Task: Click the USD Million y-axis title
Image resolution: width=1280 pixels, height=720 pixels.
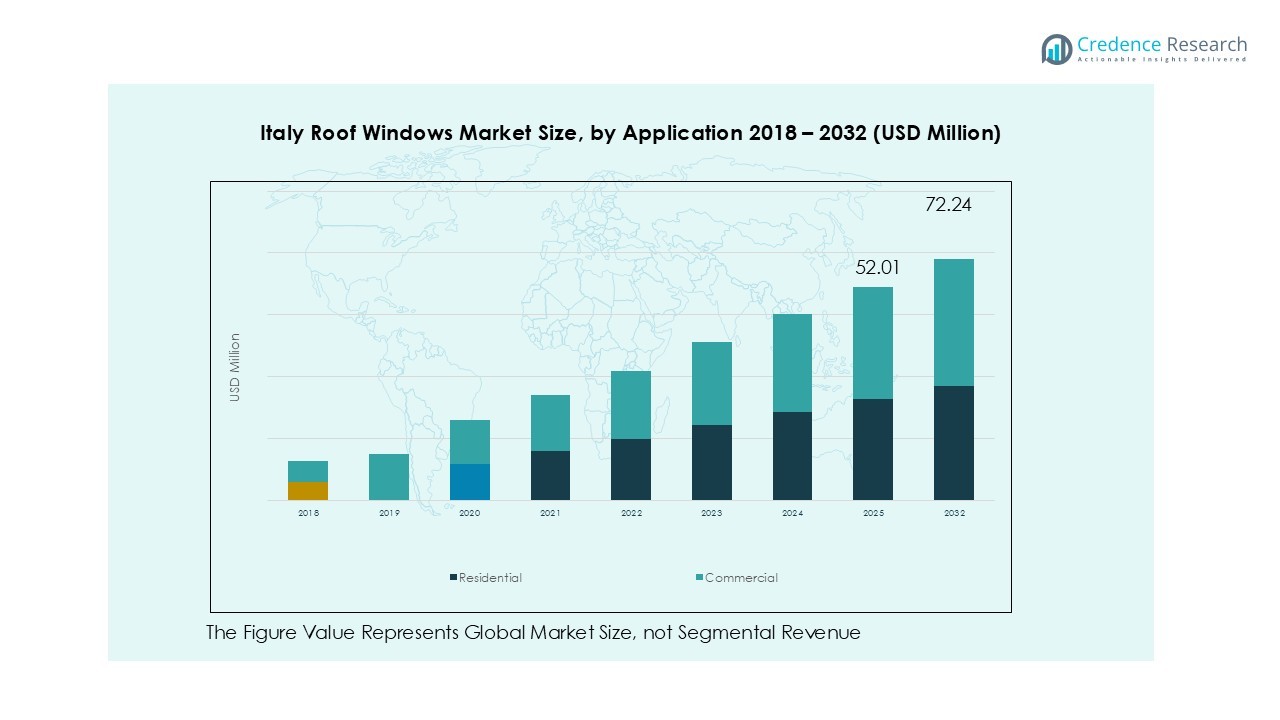Action: (x=235, y=367)
